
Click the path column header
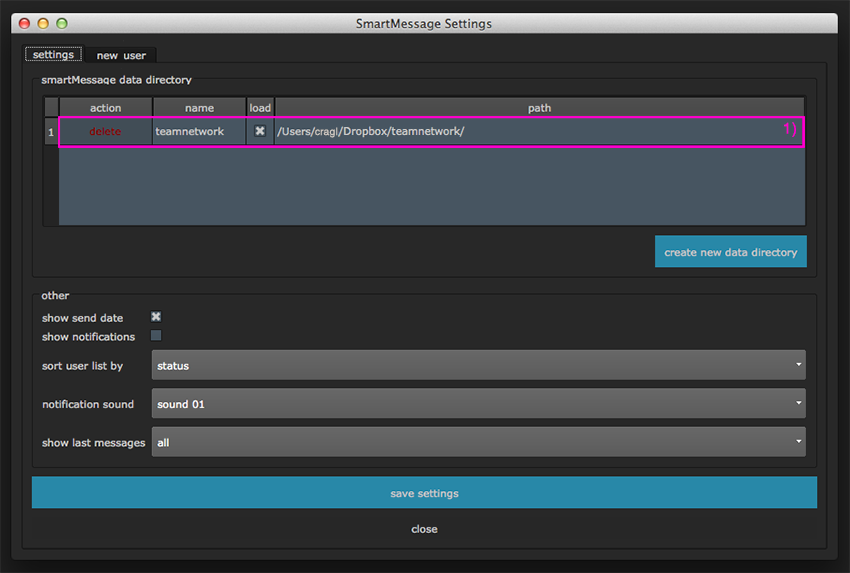coord(539,107)
